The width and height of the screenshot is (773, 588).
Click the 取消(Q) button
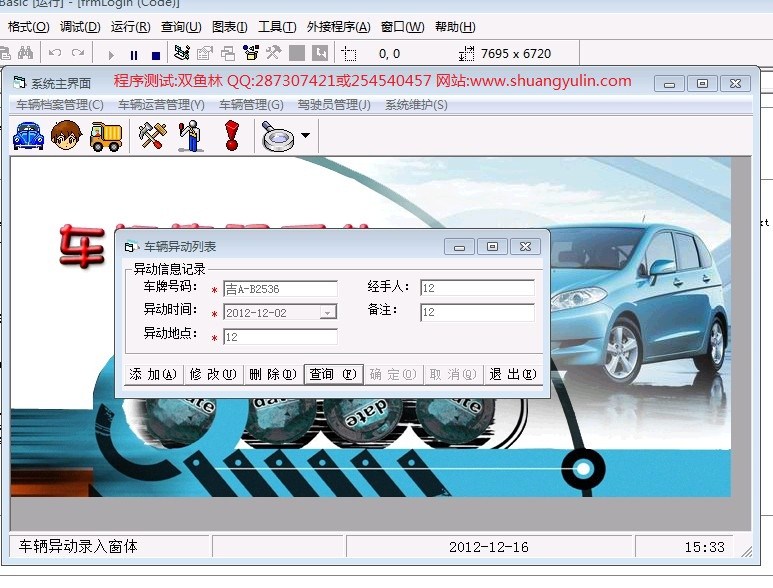click(453, 375)
